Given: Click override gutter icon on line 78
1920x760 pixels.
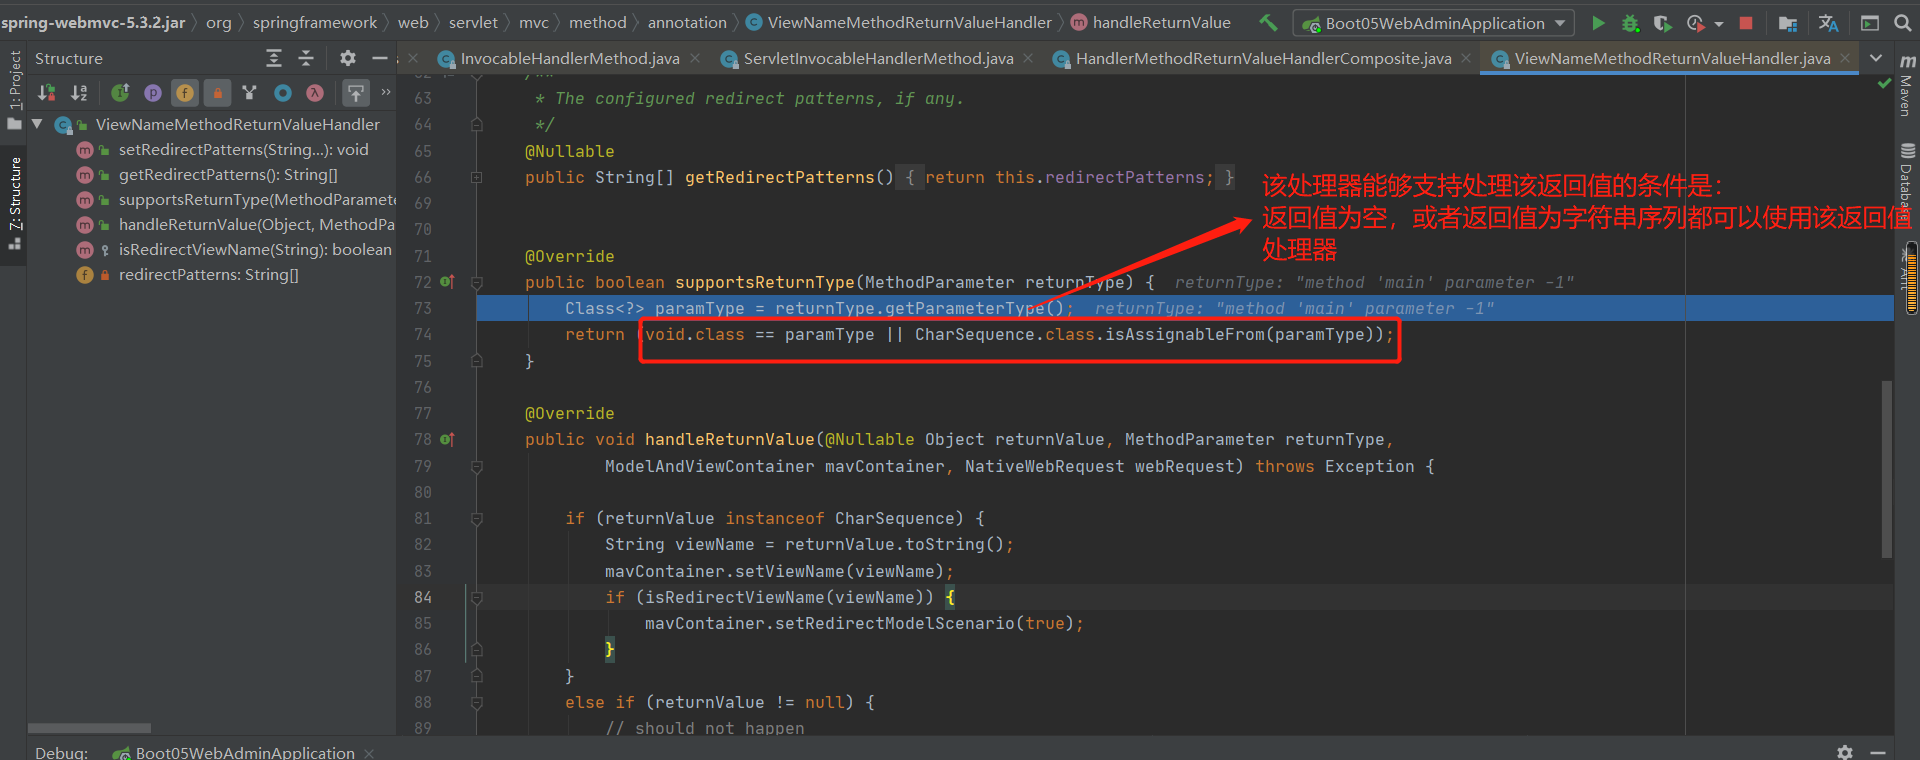Looking at the screenshot, I should 447,439.
